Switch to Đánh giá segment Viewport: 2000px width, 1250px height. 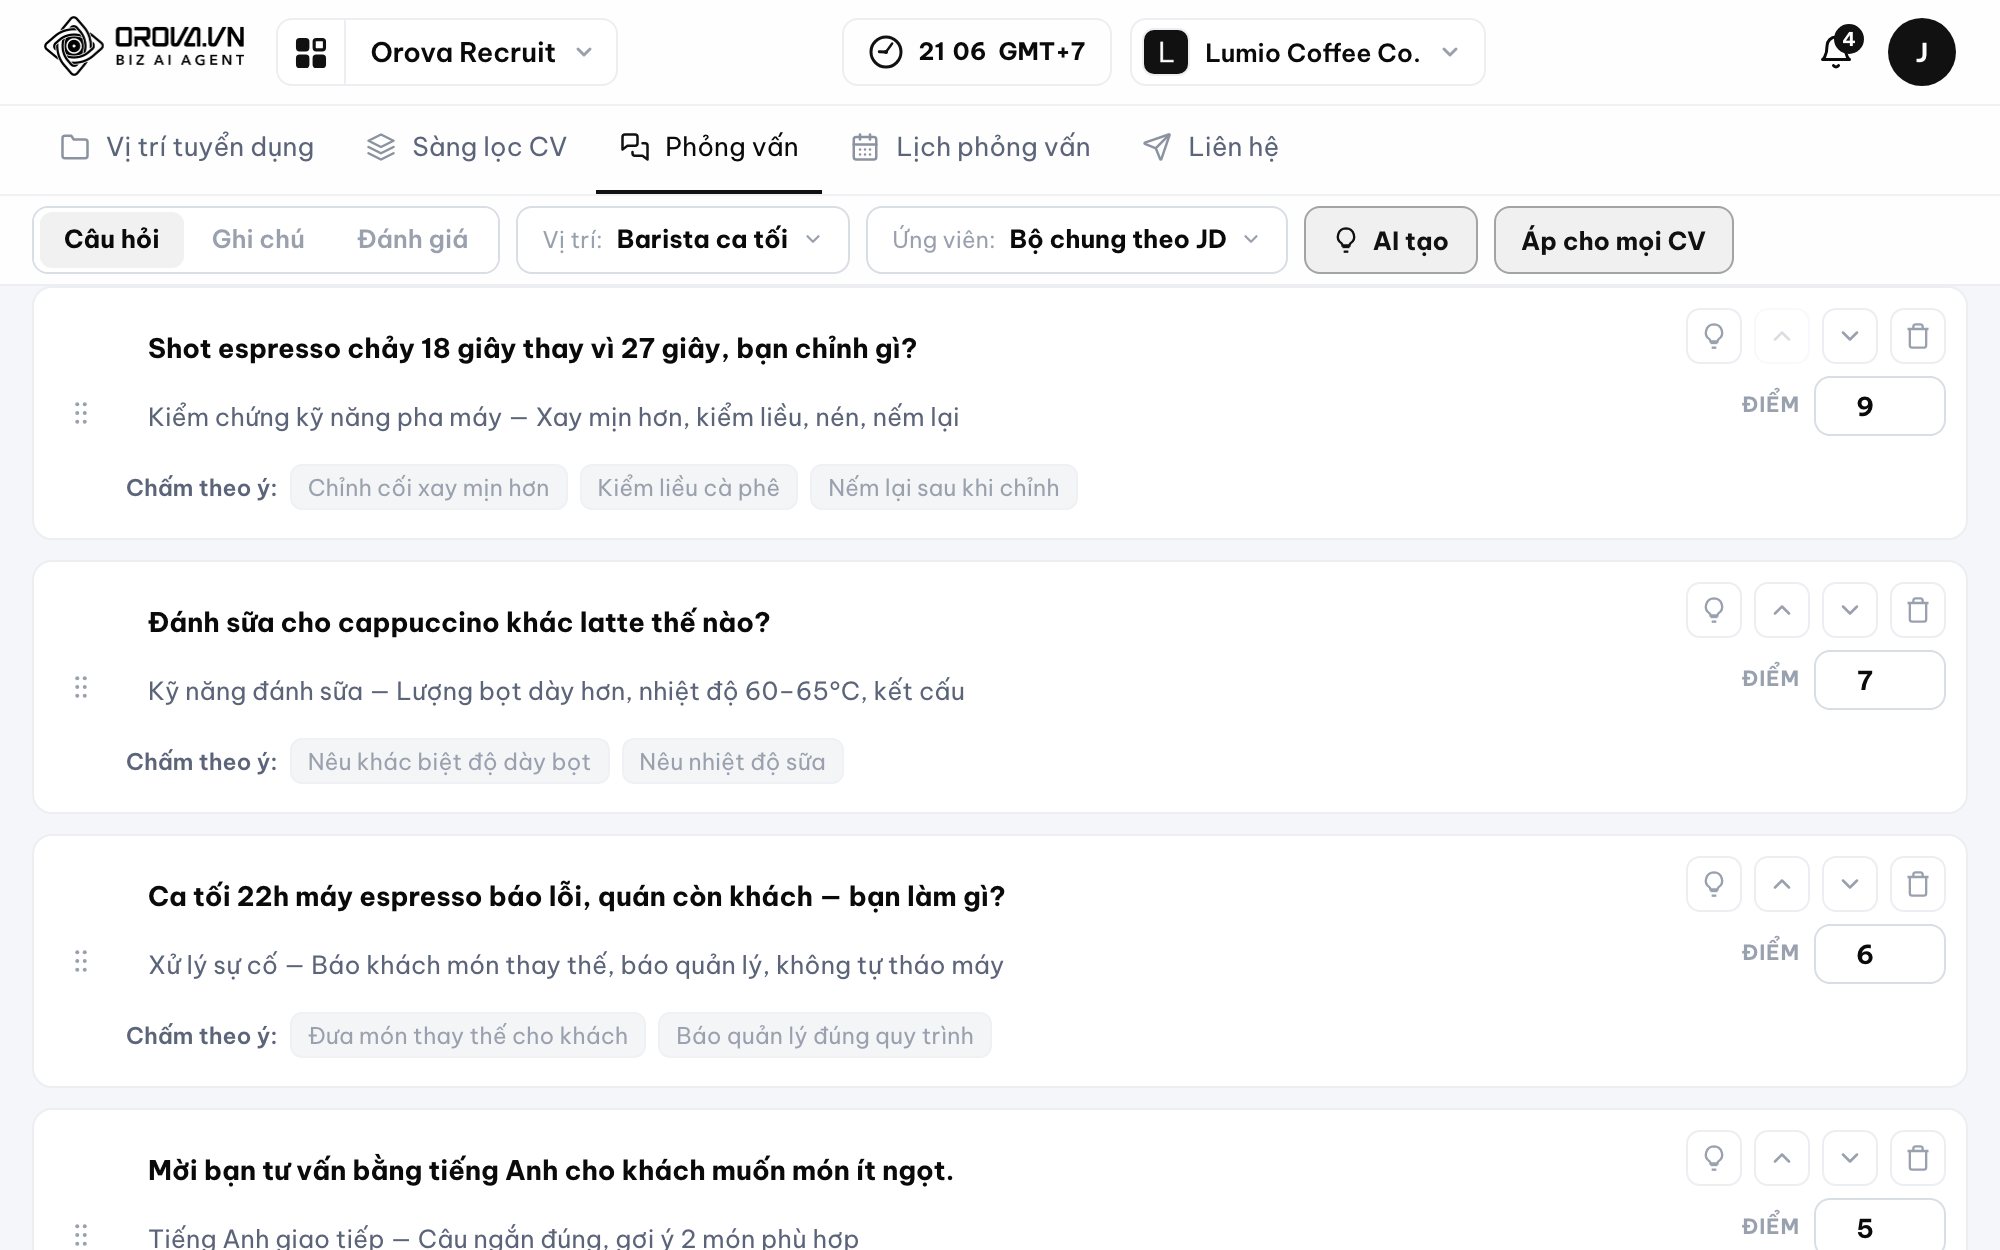pyautogui.click(x=412, y=239)
